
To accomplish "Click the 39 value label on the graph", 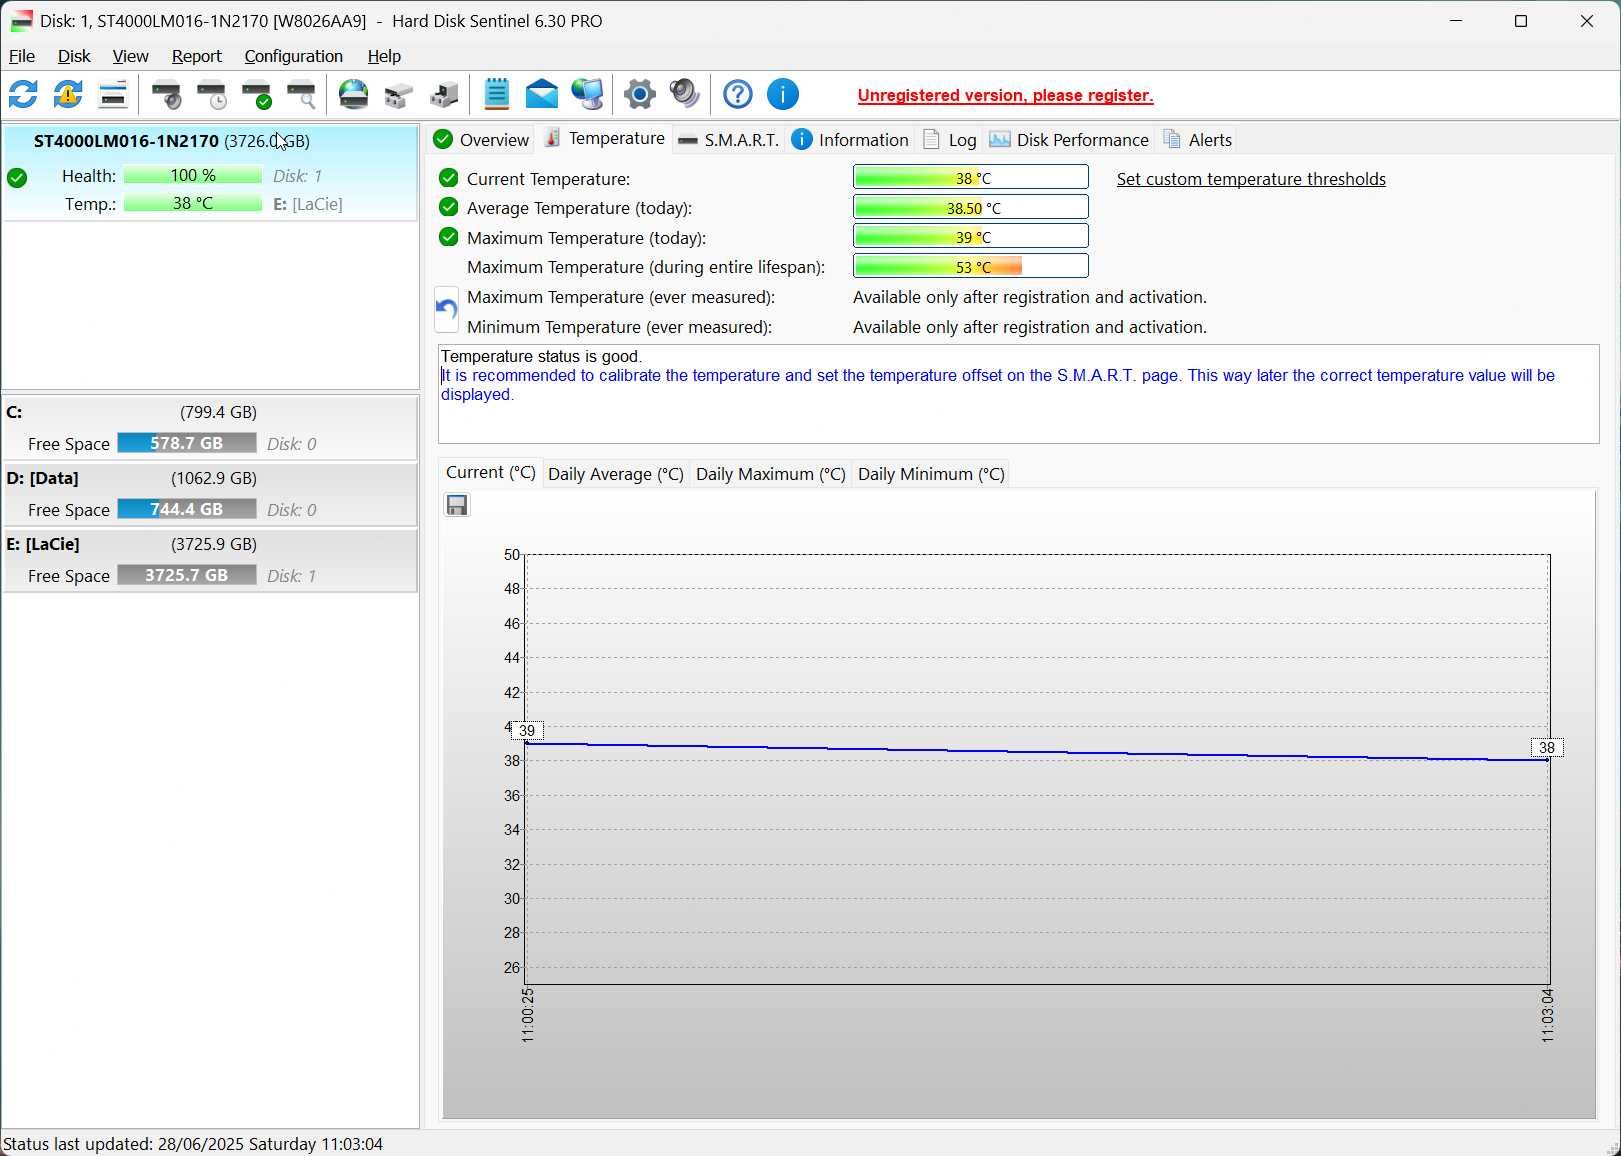I will click(528, 731).
